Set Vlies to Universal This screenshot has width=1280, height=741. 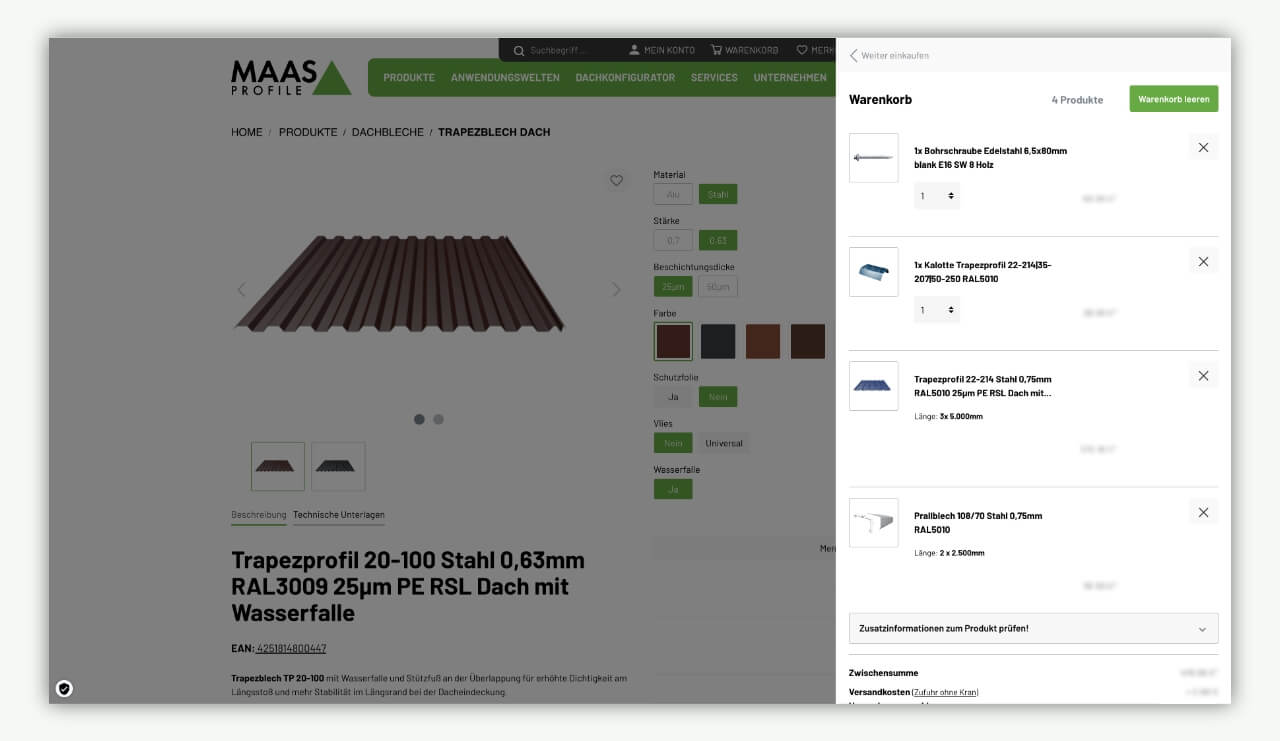[724, 443]
